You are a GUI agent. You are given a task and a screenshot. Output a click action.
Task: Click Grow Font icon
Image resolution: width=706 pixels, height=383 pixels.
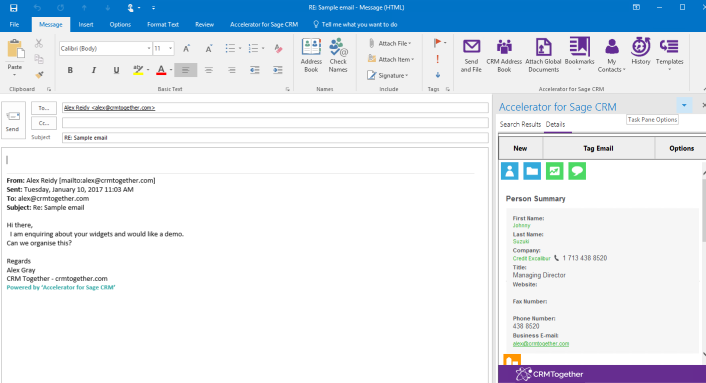tap(186, 49)
